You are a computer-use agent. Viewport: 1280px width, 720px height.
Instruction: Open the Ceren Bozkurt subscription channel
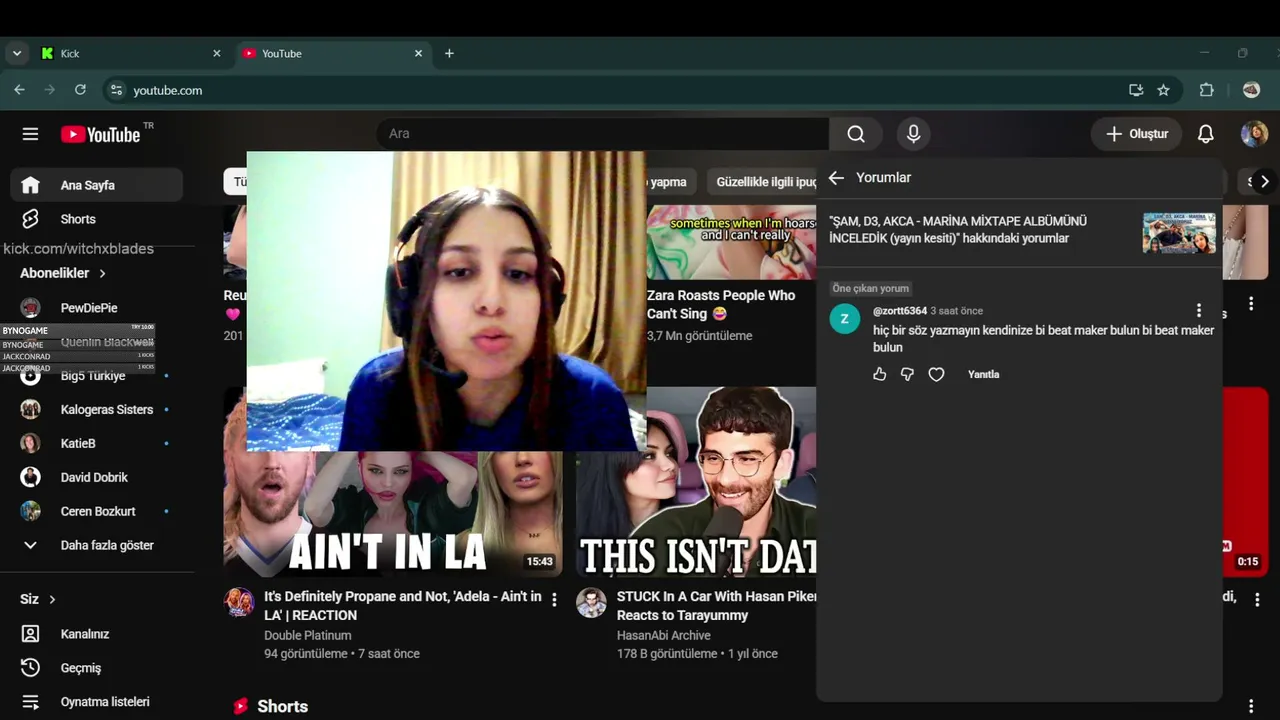(97, 511)
